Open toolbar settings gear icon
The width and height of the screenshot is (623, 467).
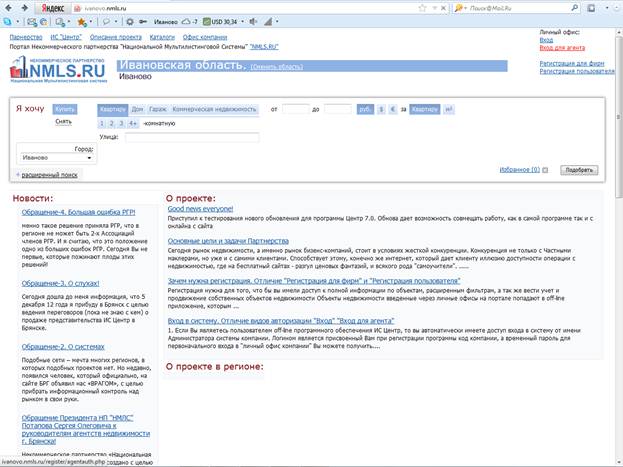pos(130,22)
